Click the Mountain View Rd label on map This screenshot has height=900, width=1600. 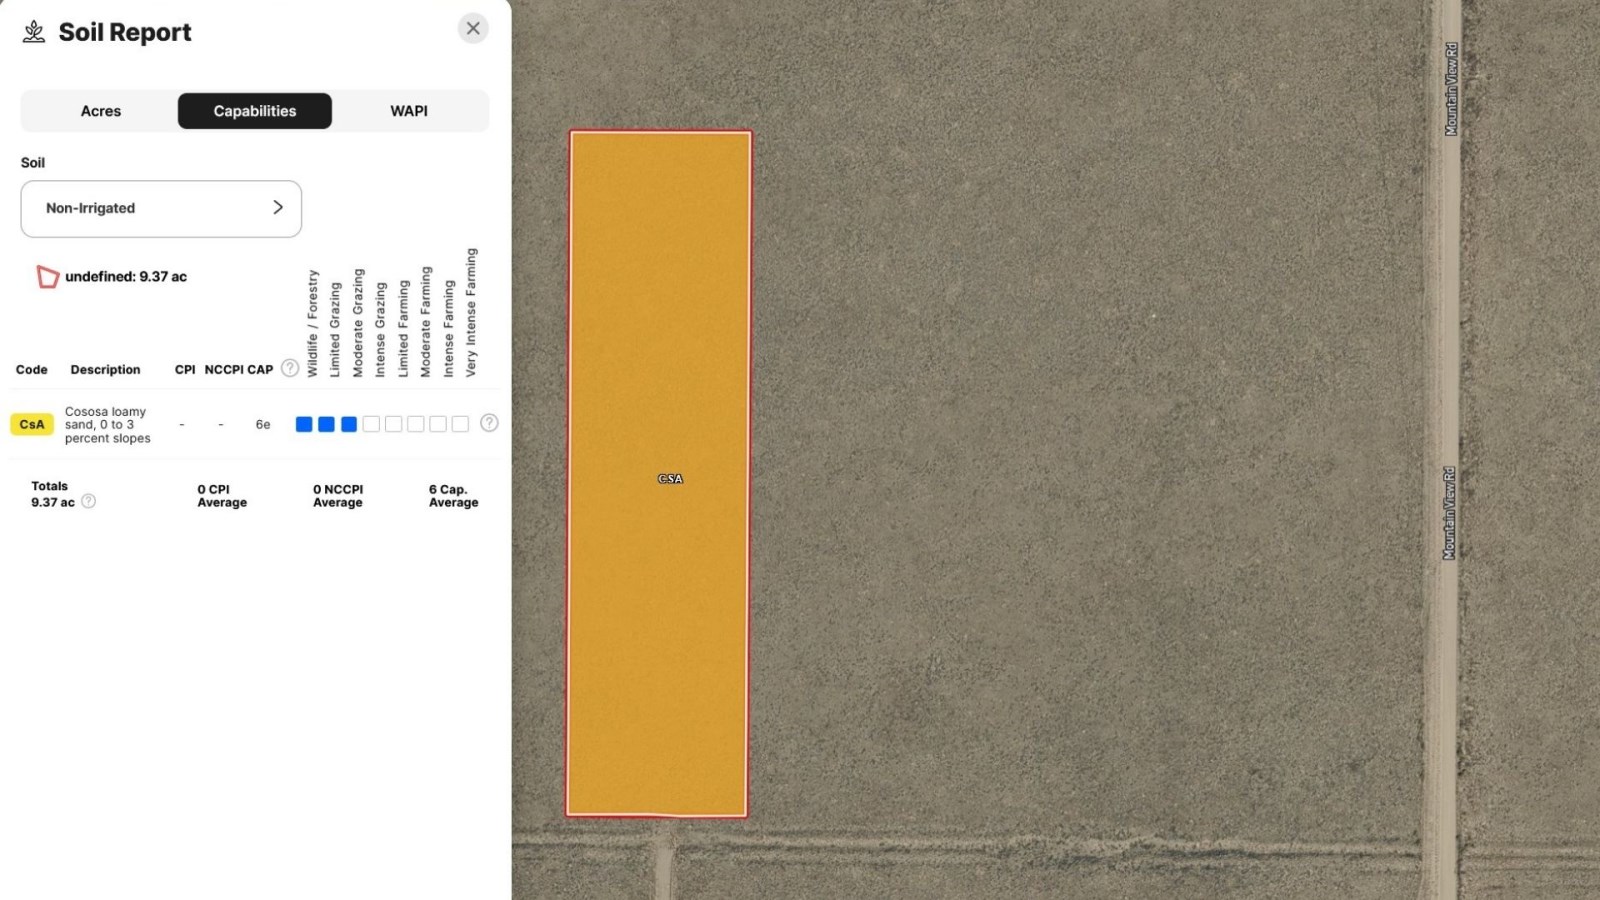[1451, 90]
